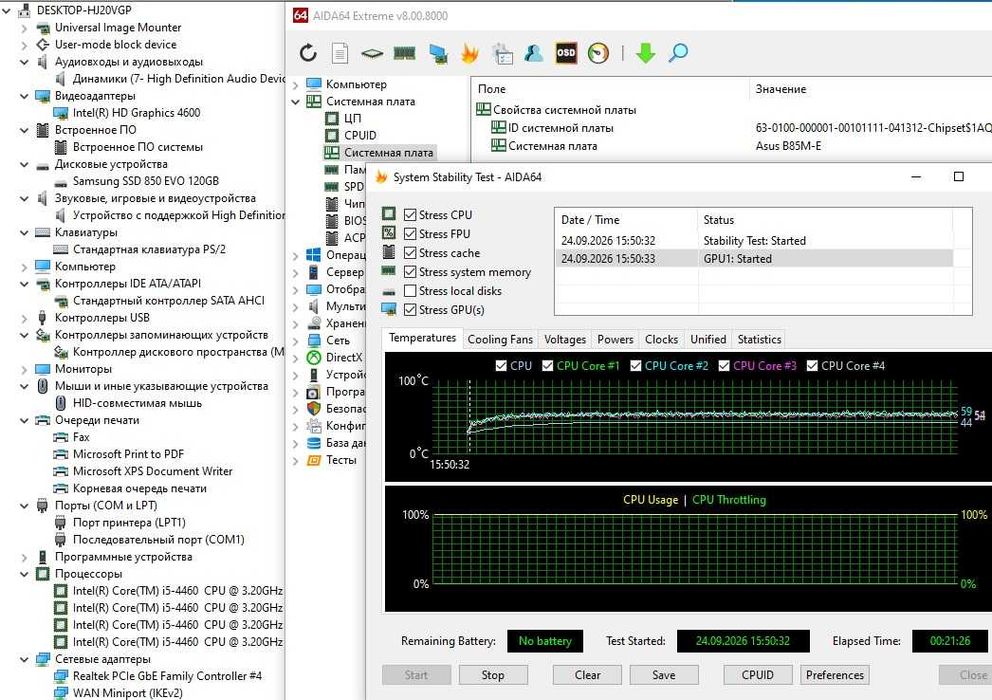Click the Fax printer icon
This screenshot has width=992, height=700.
point(61,437)
